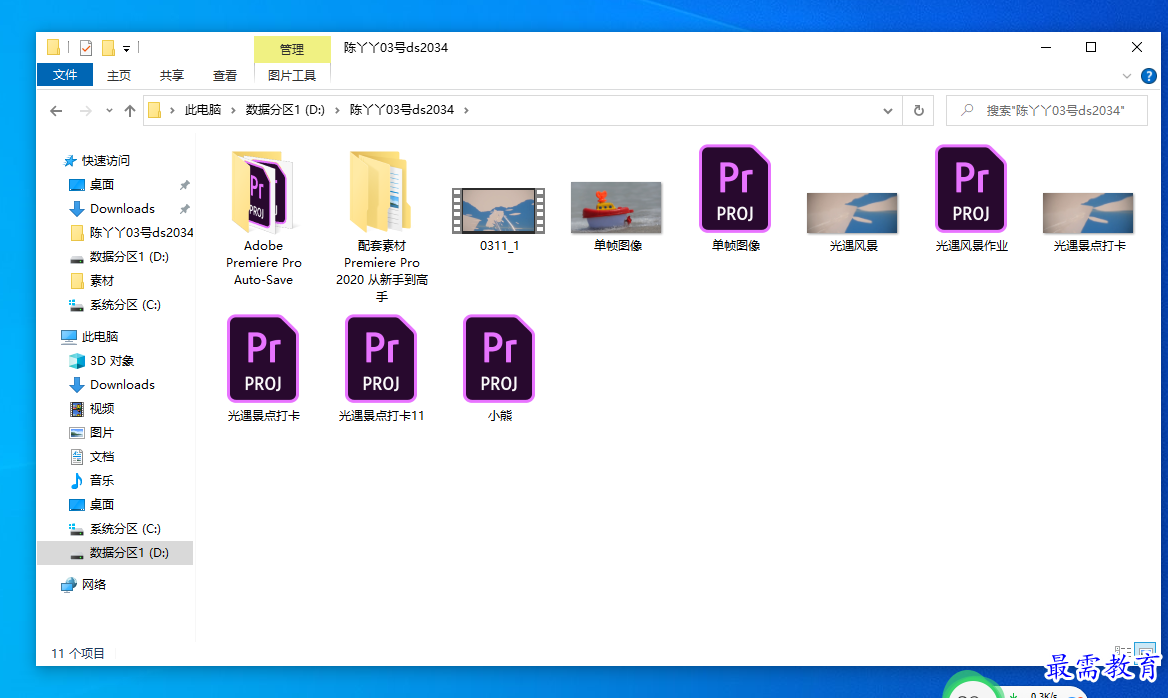
Task: Open the 文件 menu tab
Action: [x=65, y=74]
